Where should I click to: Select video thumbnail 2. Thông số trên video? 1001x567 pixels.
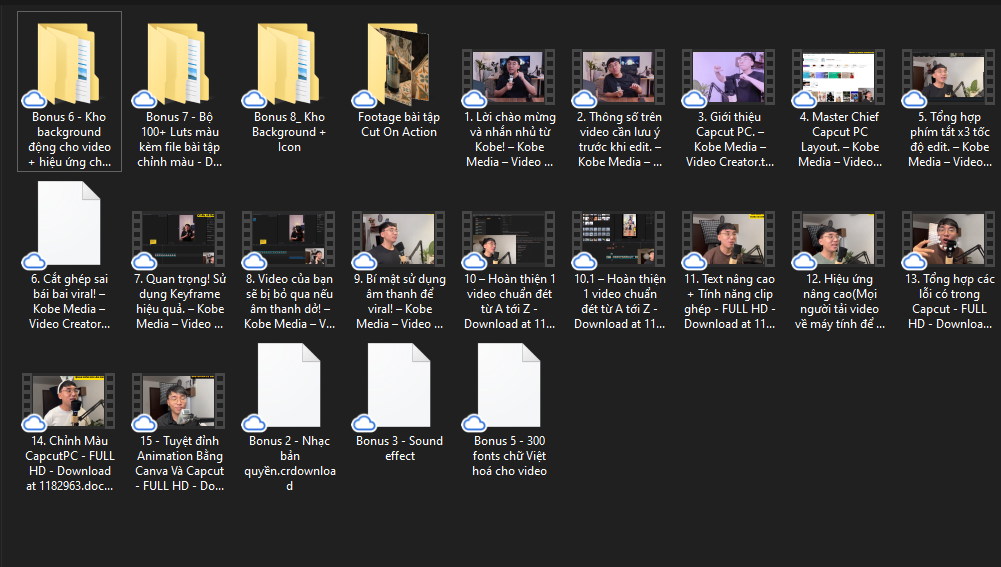(x=619, y=77)
